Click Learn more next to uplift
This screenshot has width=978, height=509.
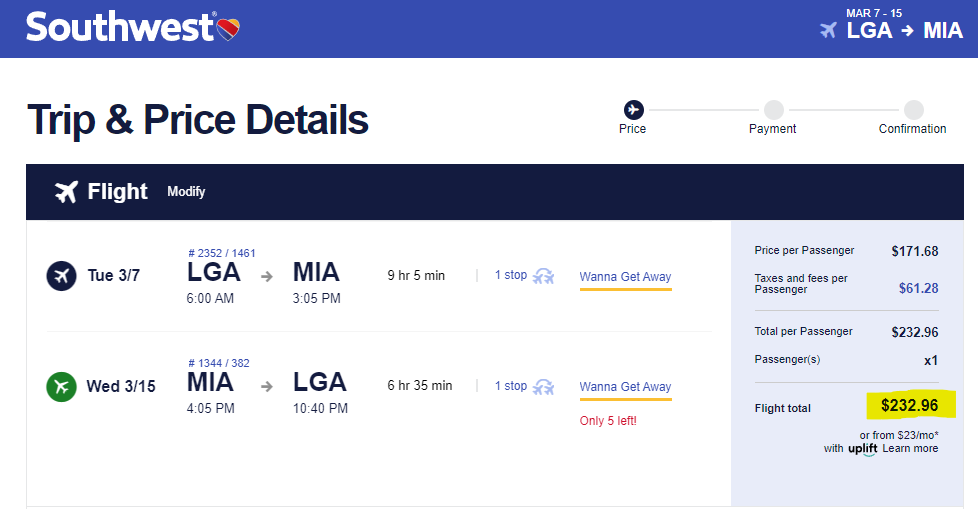point(910,448)
